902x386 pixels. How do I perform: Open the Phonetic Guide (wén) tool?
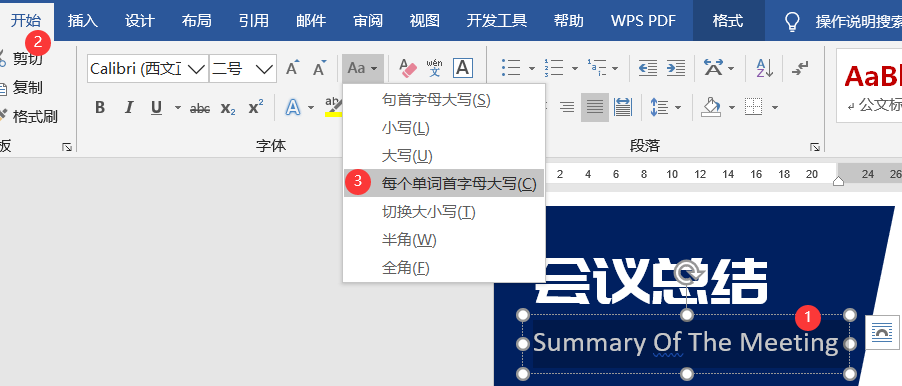pos(435,68)
